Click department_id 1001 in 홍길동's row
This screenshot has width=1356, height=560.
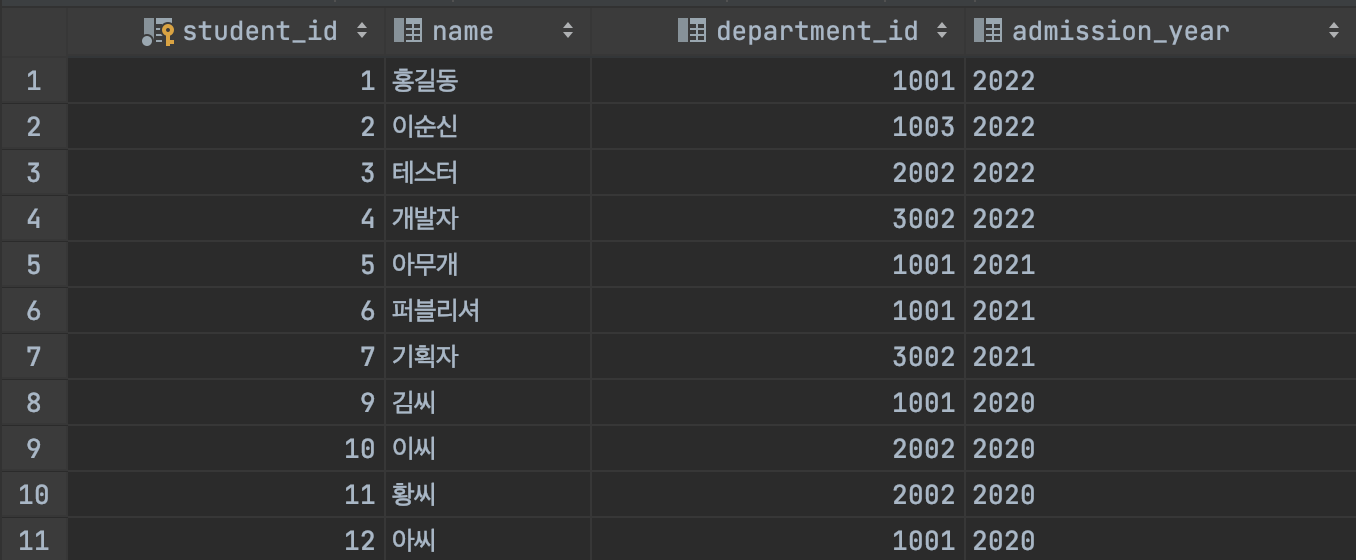click(777, 81)
